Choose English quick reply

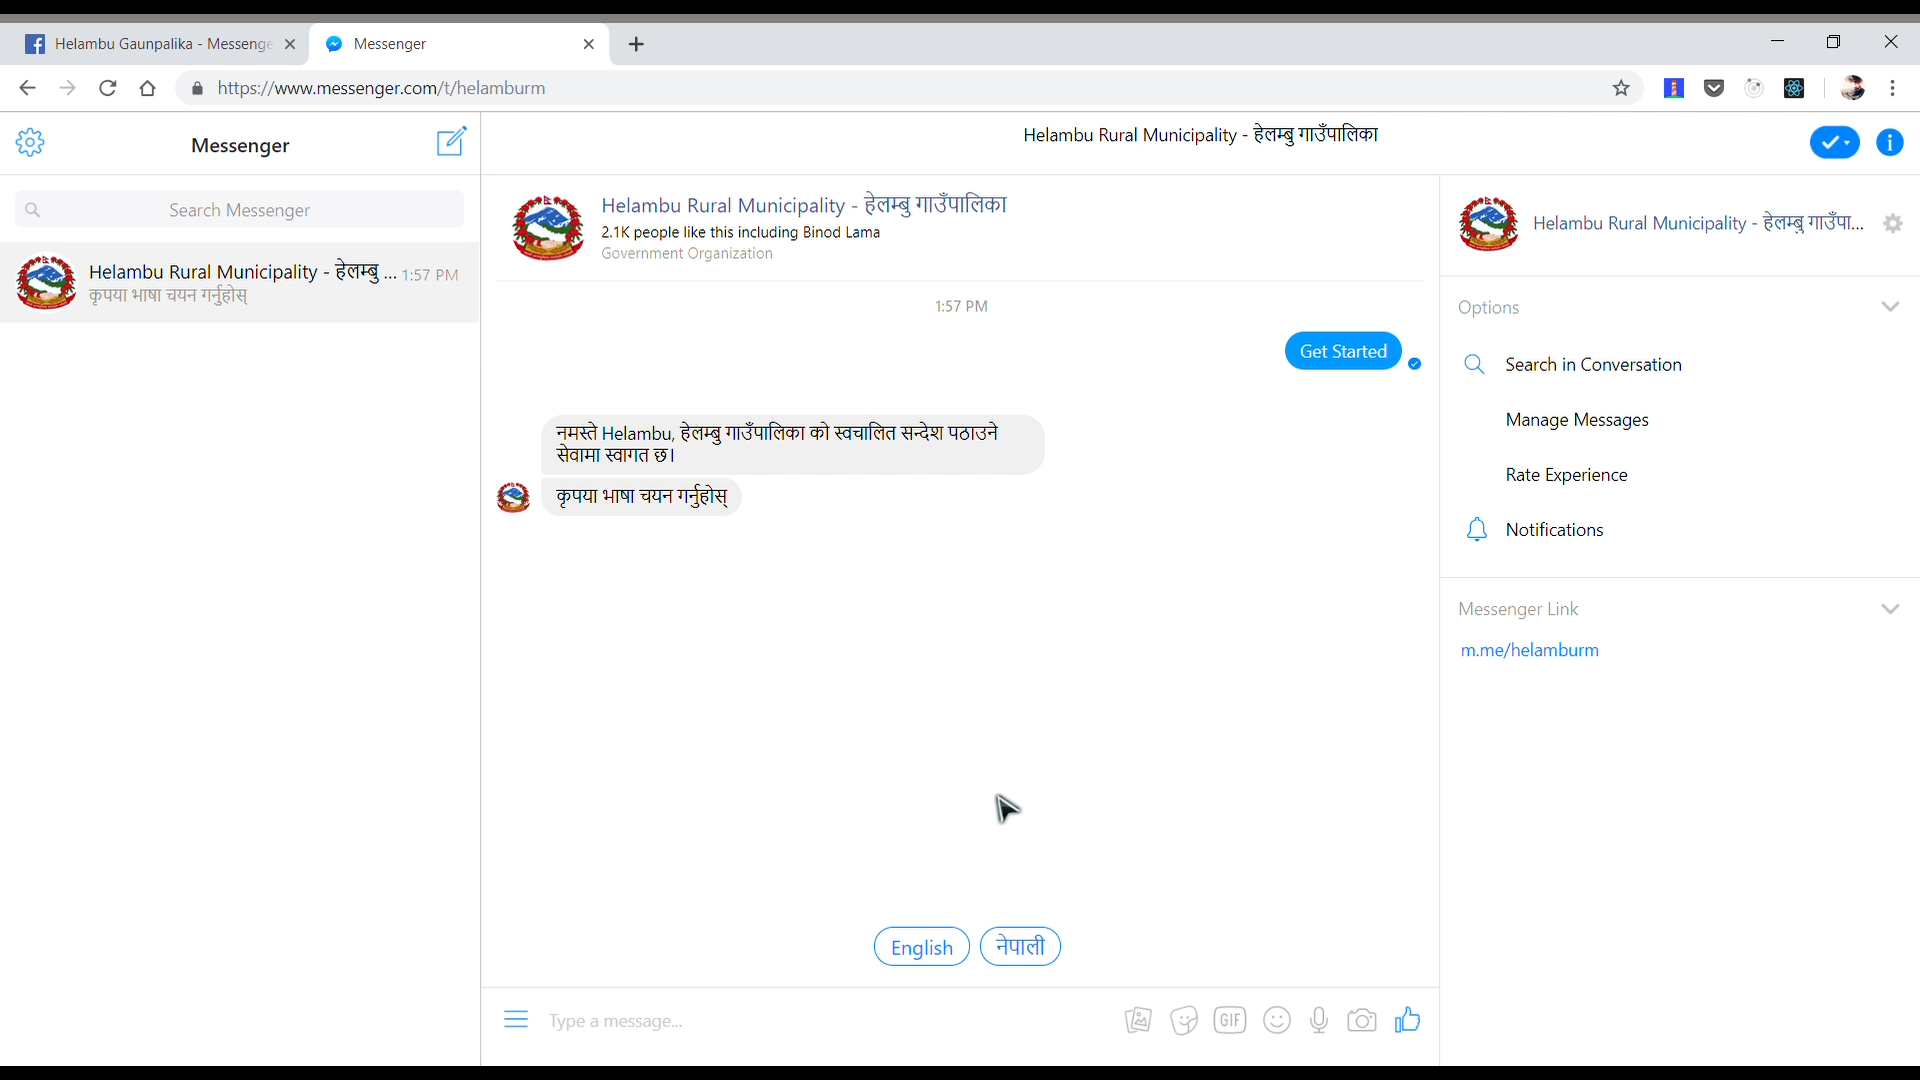921,947
